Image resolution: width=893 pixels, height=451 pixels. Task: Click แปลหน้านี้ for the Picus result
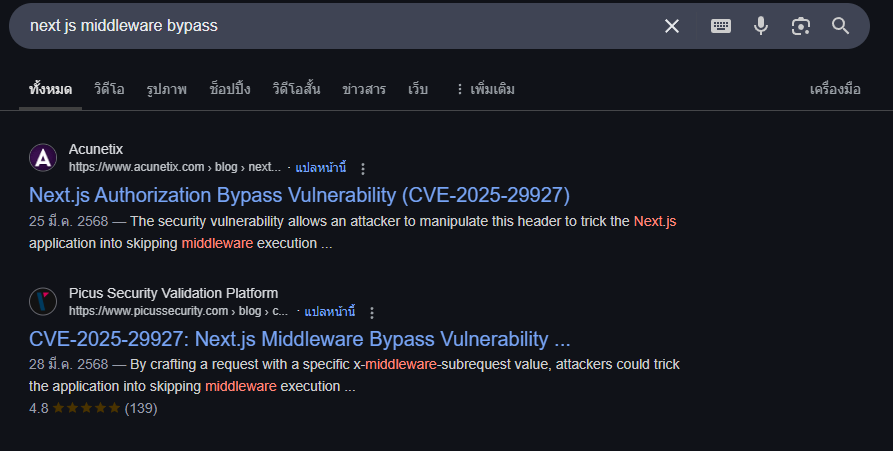(x=330, y=312)
